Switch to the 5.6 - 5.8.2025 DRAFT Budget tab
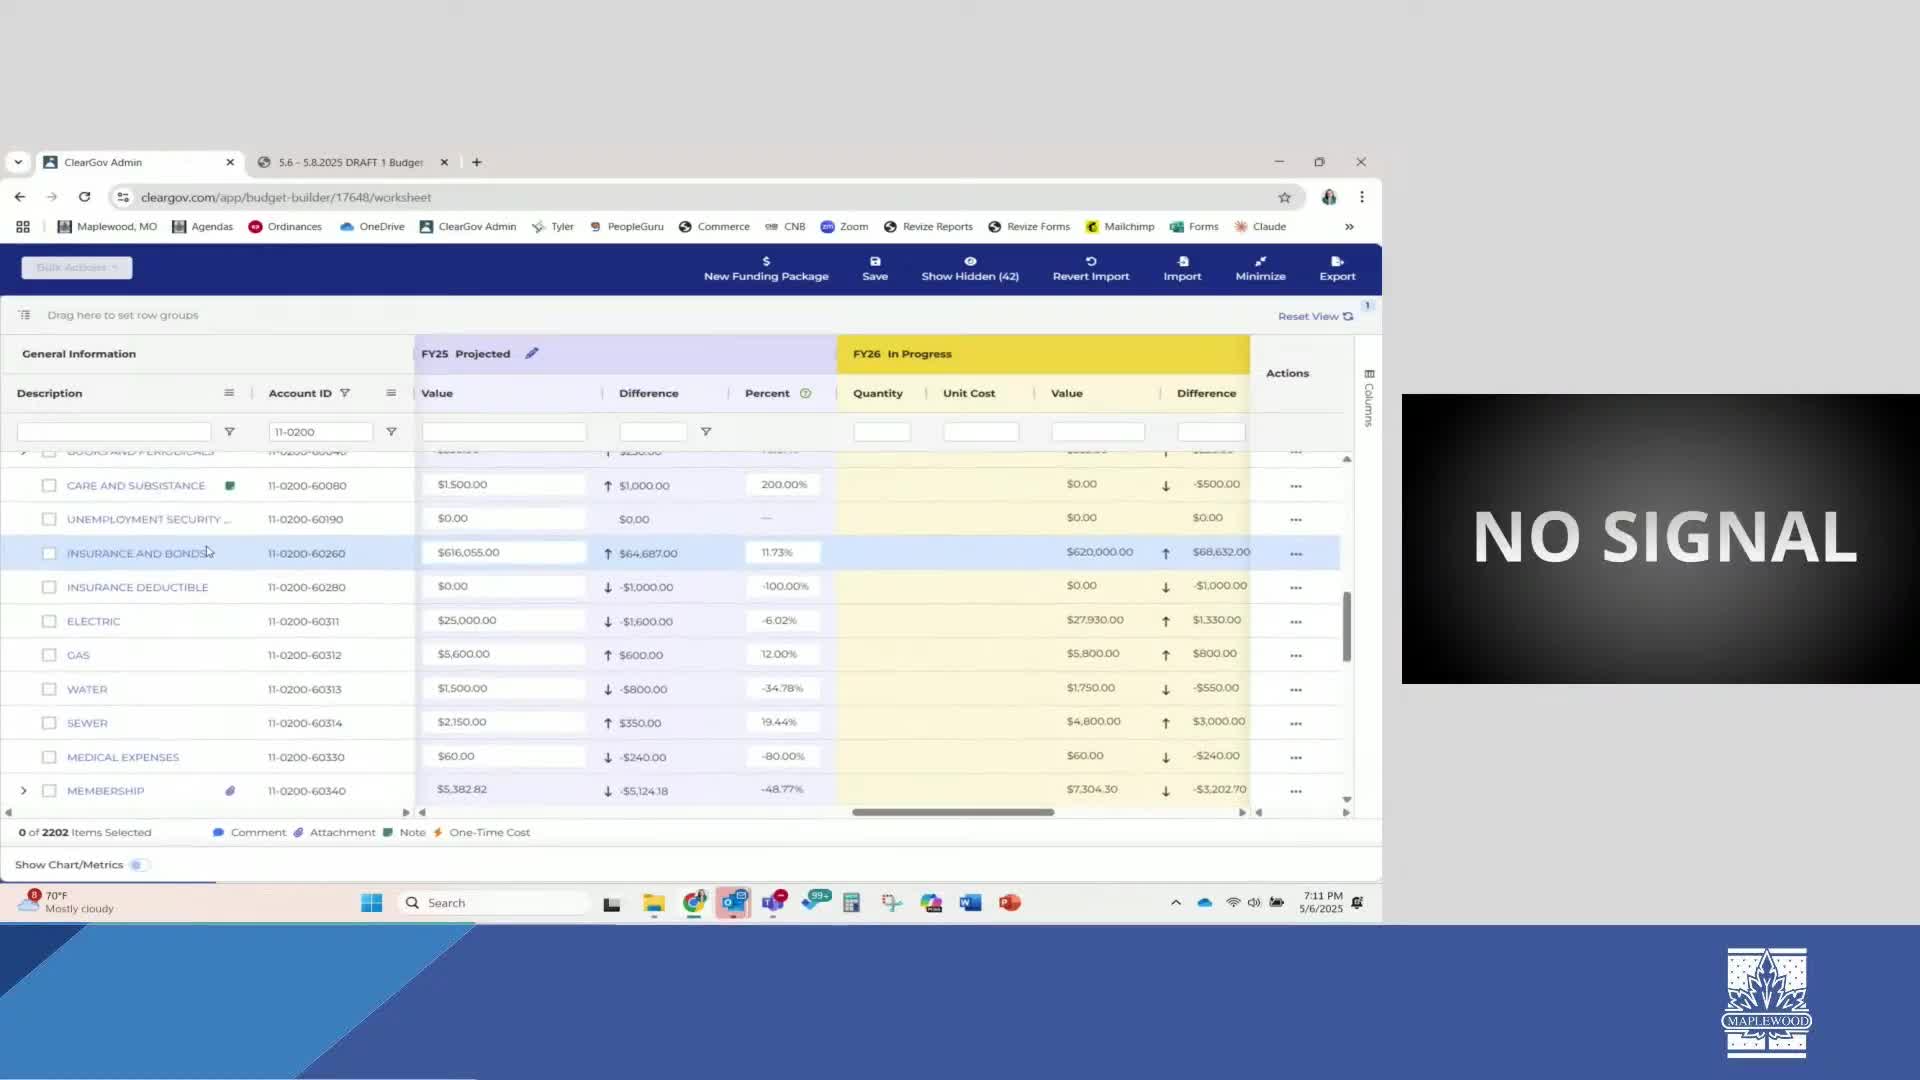 click(350, 162)
